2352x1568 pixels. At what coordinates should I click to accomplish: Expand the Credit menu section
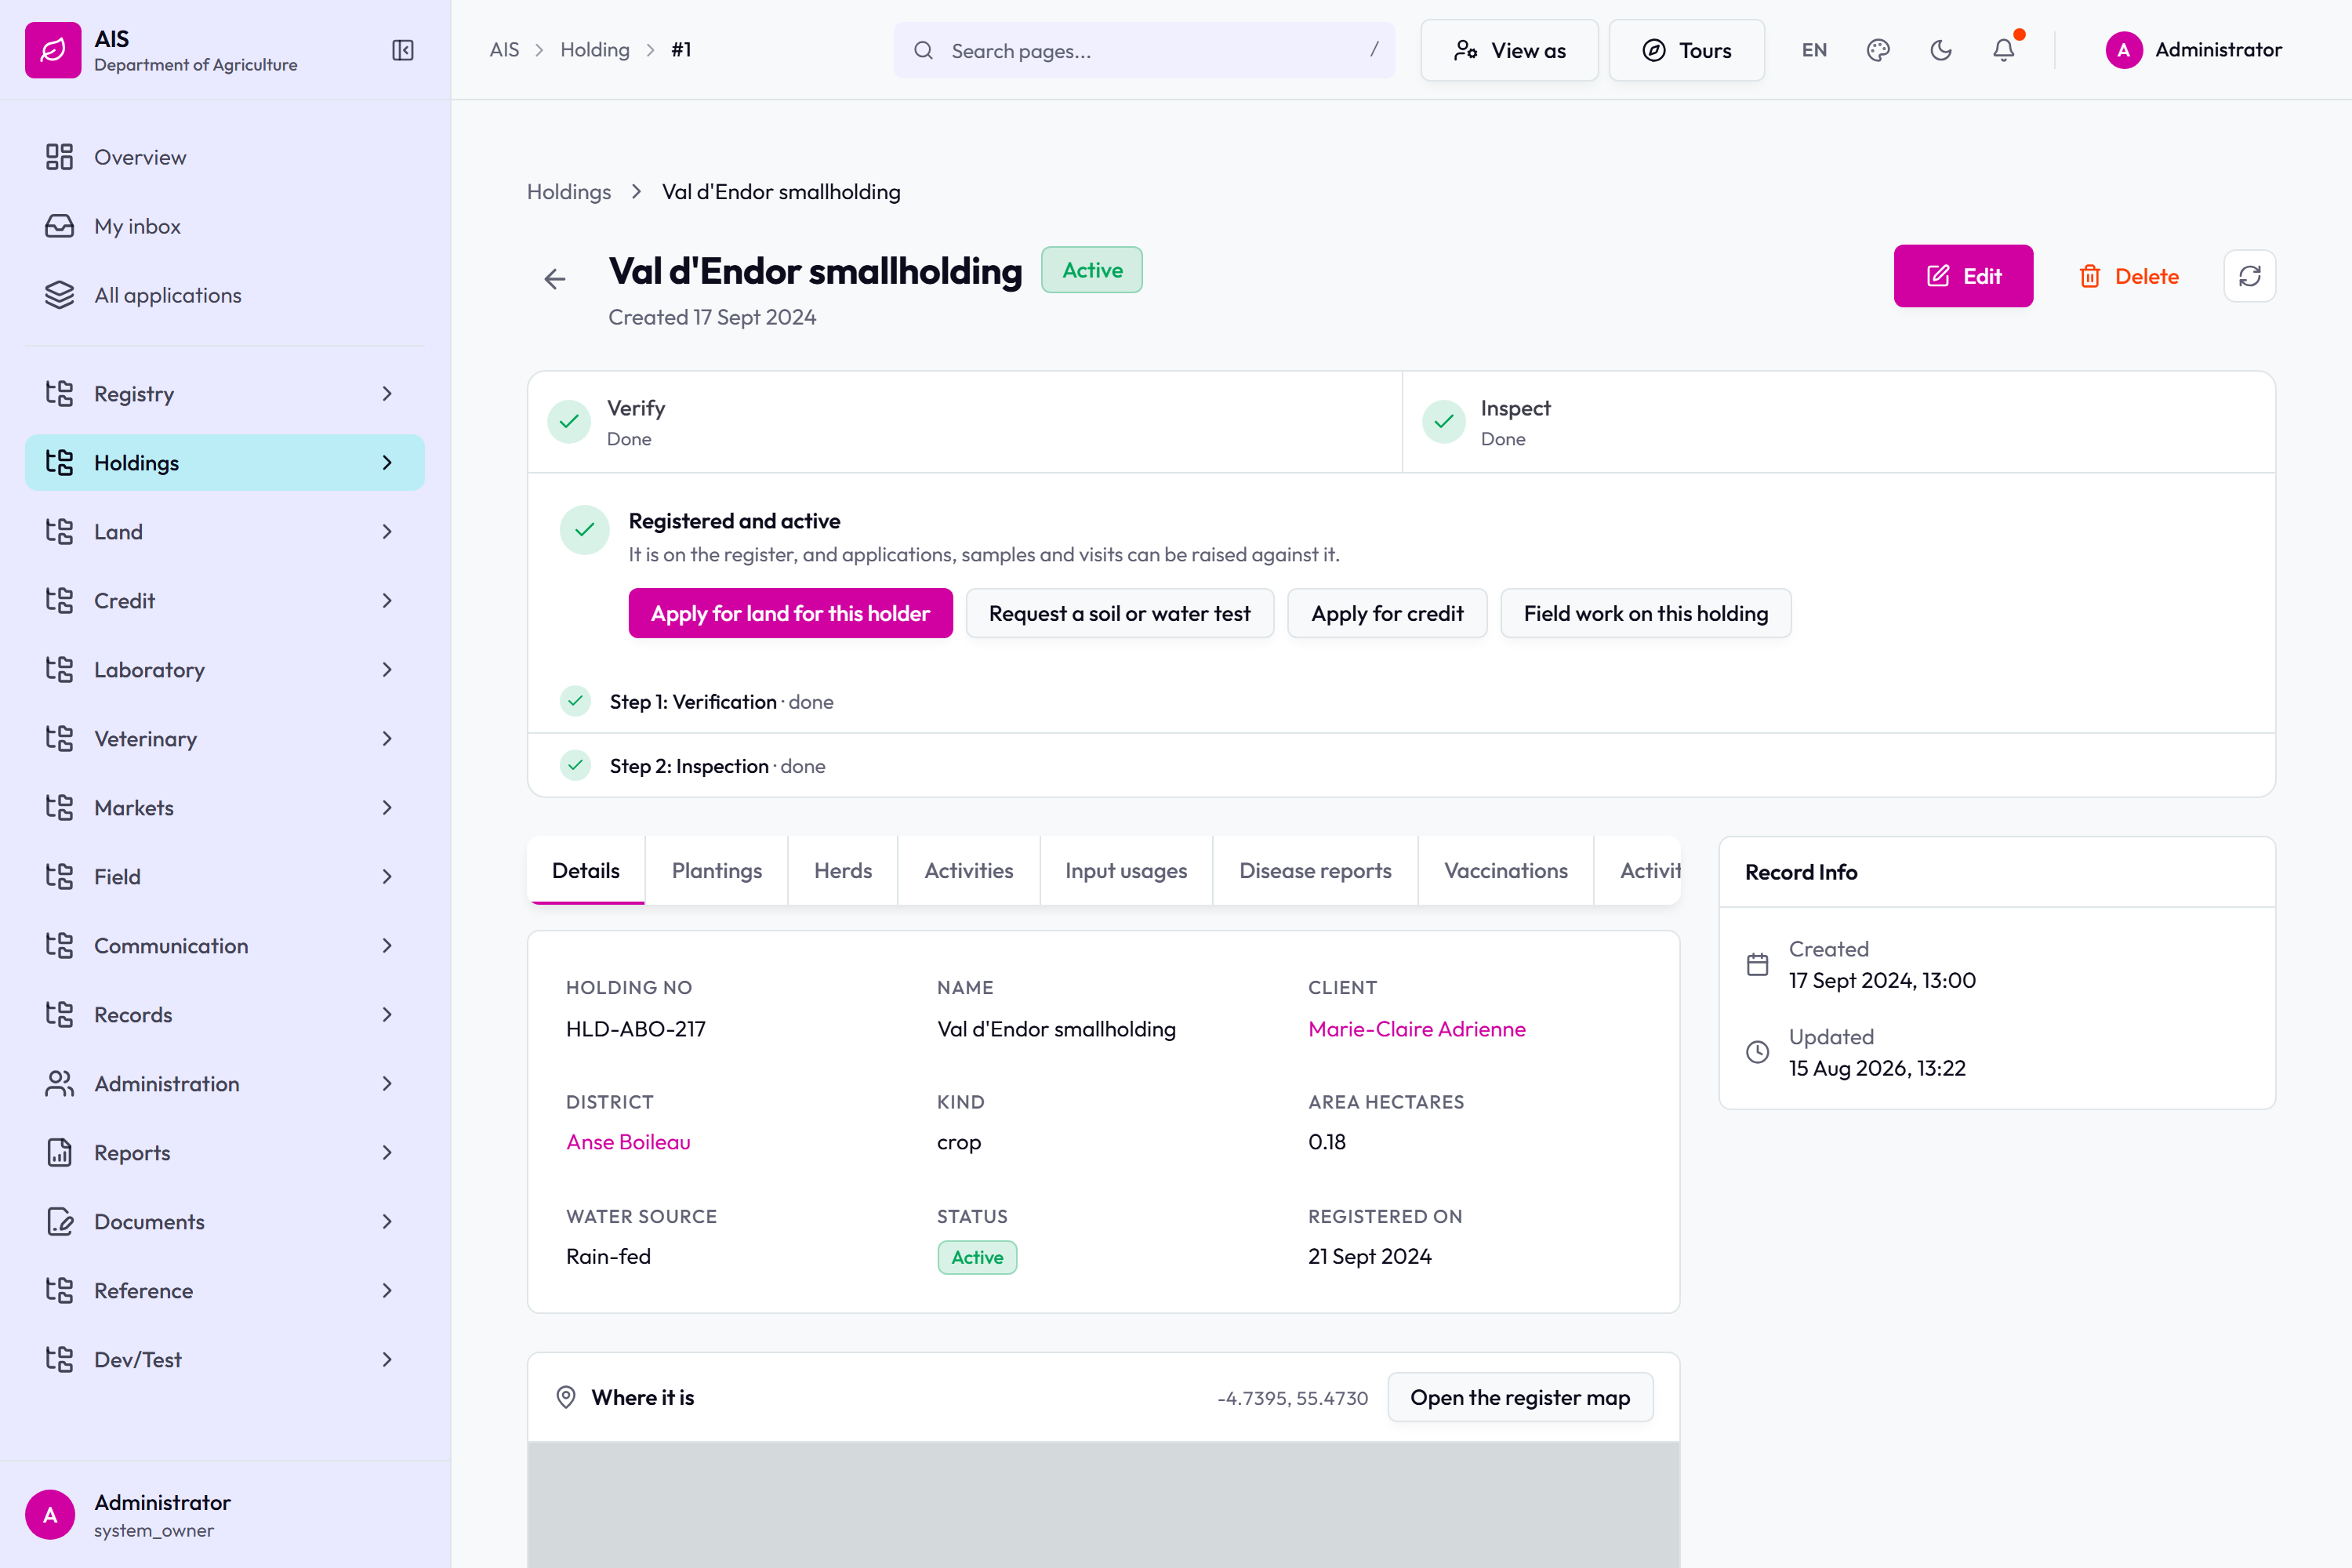225,601
